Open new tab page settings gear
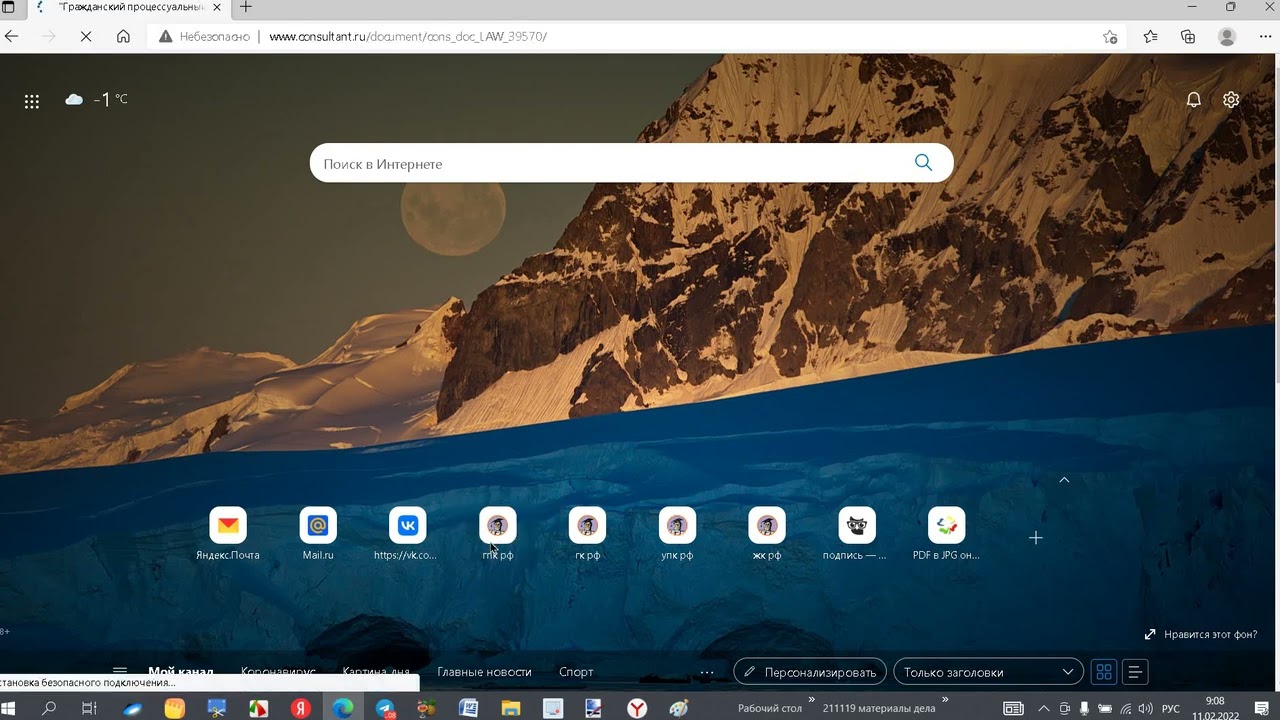The height and width of the screenshot is (720, 1280). point(1231,100)
